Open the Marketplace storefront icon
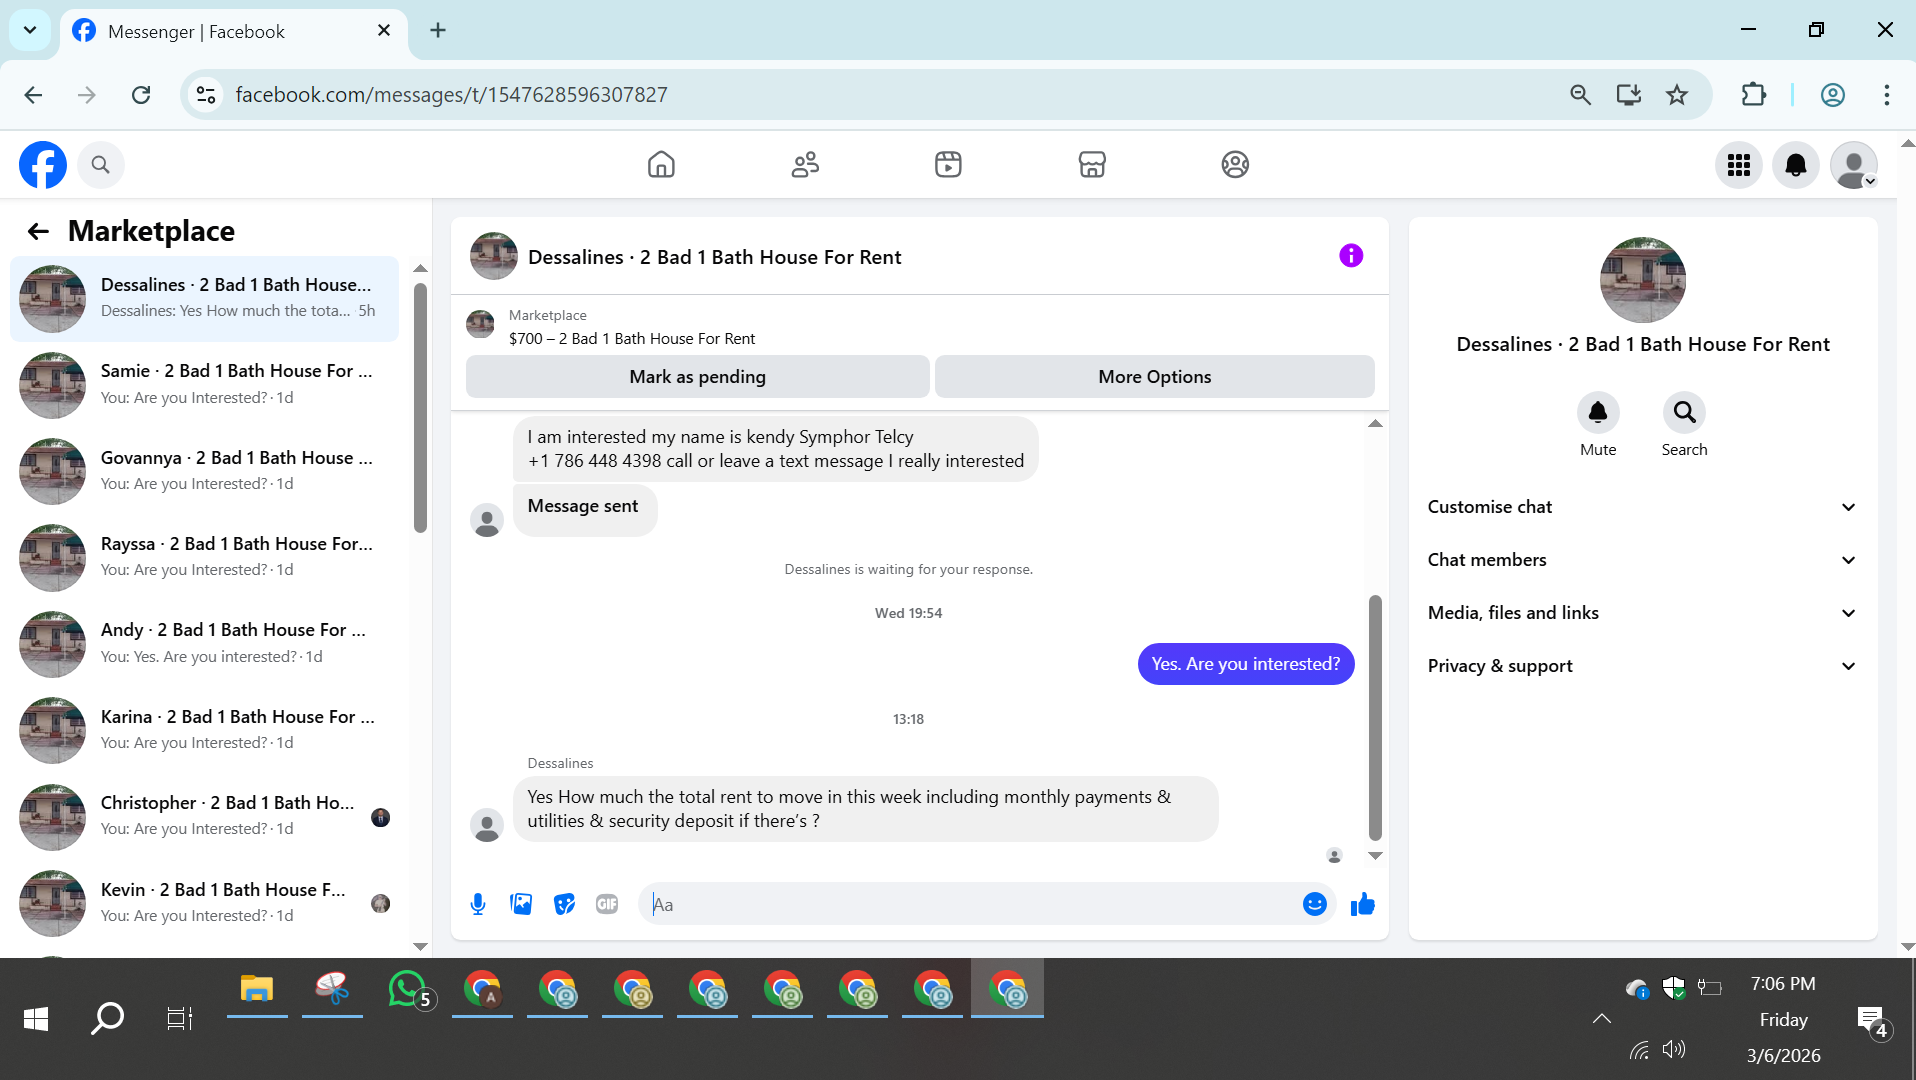The height and width of the screenshot is (1080, 1916). click(1092, 164)
